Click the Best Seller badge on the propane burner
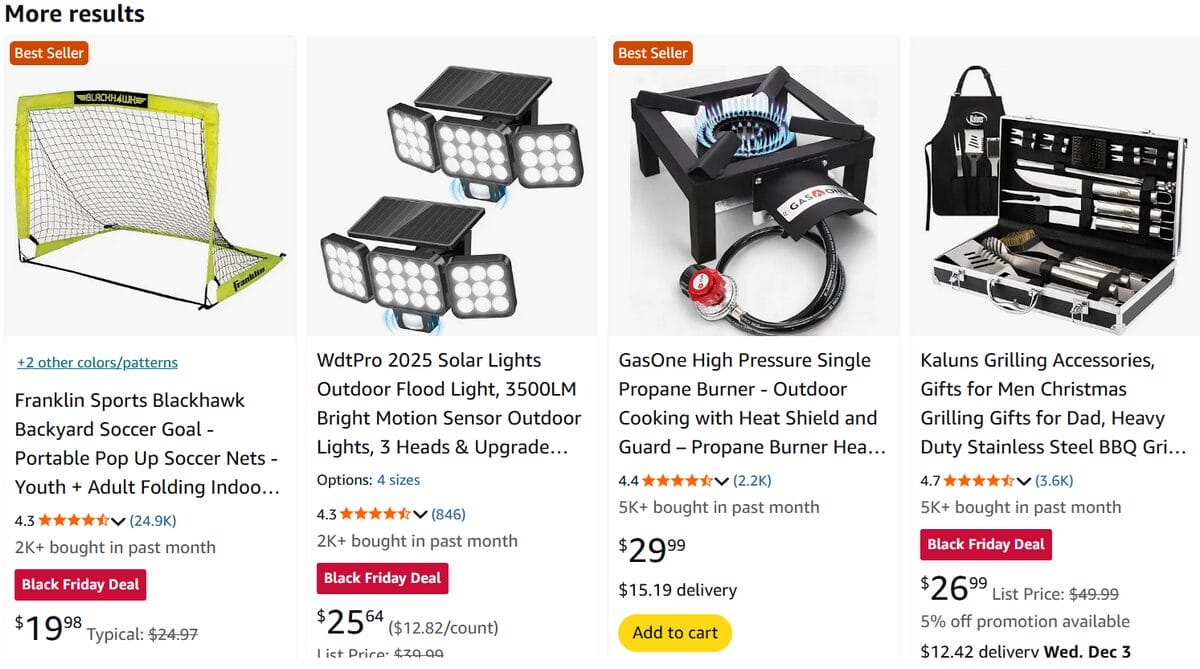Image resolution: width=1200 pixels, height=669 pixels. click(x=652, y=53)
